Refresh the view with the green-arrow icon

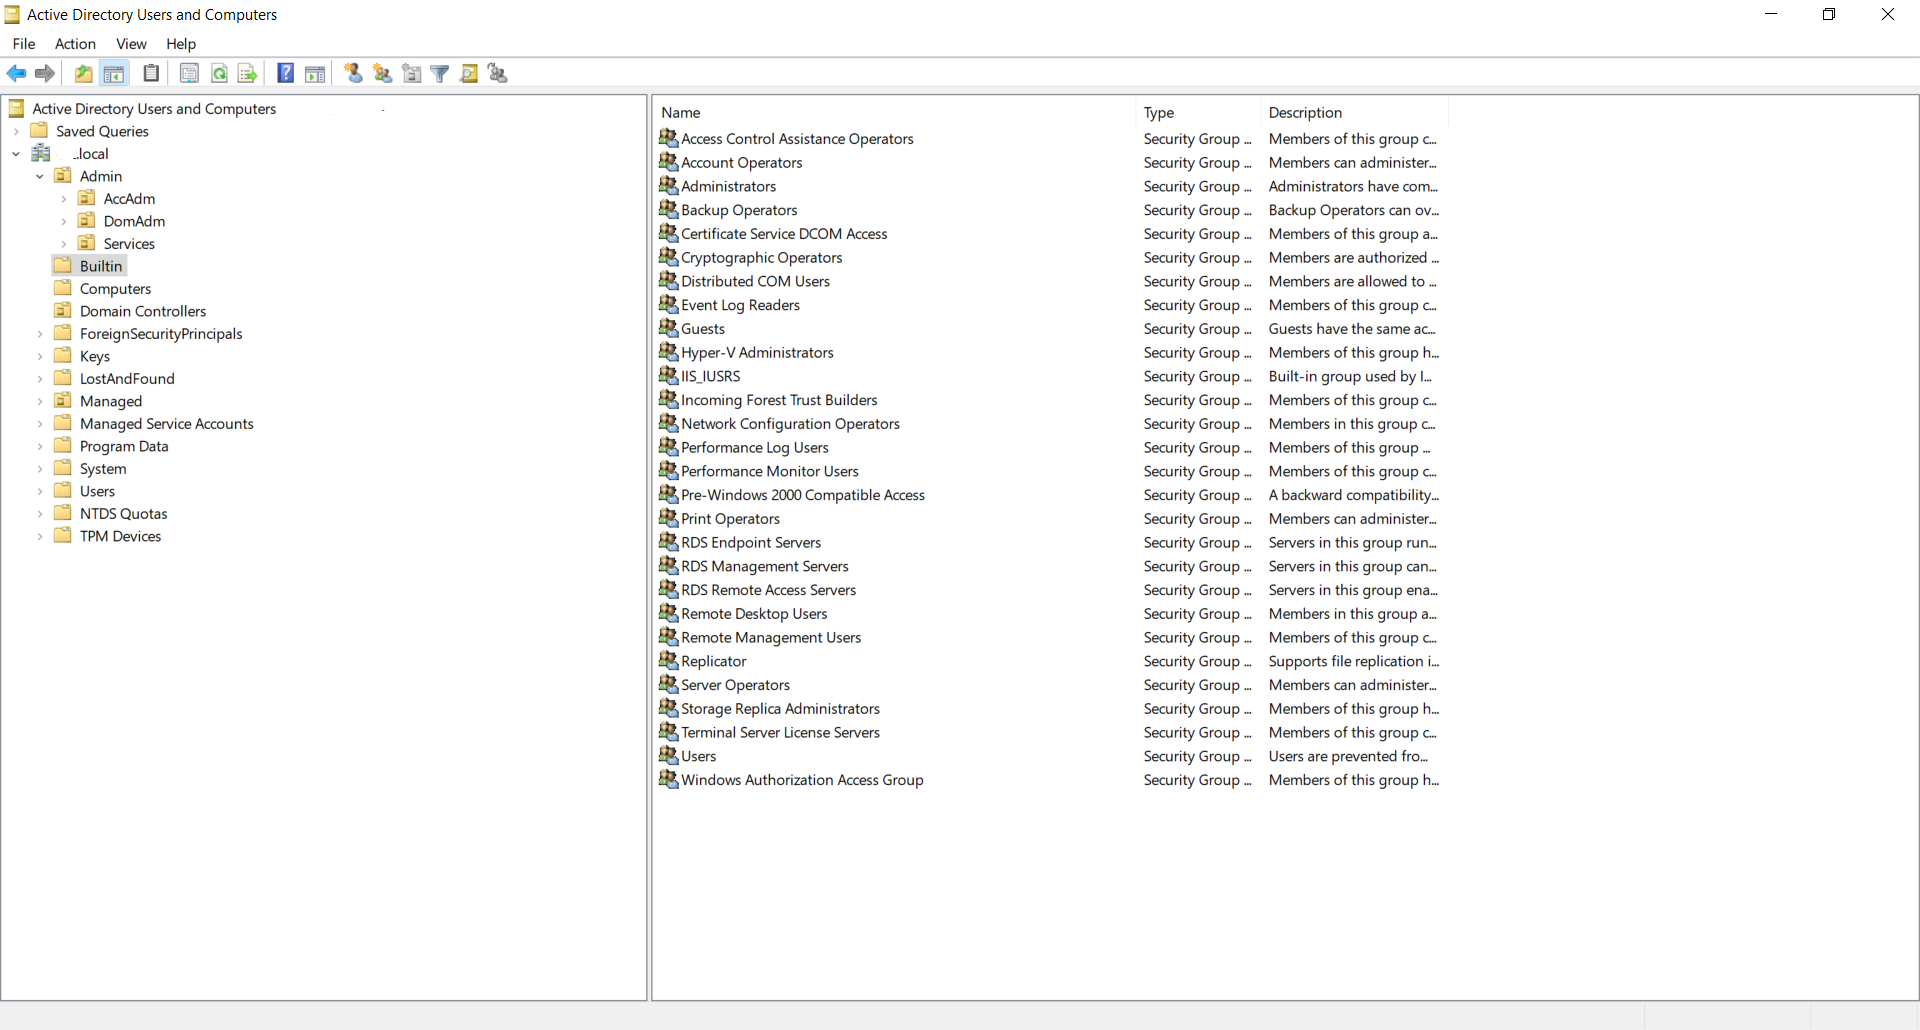(x=219, y=73)
